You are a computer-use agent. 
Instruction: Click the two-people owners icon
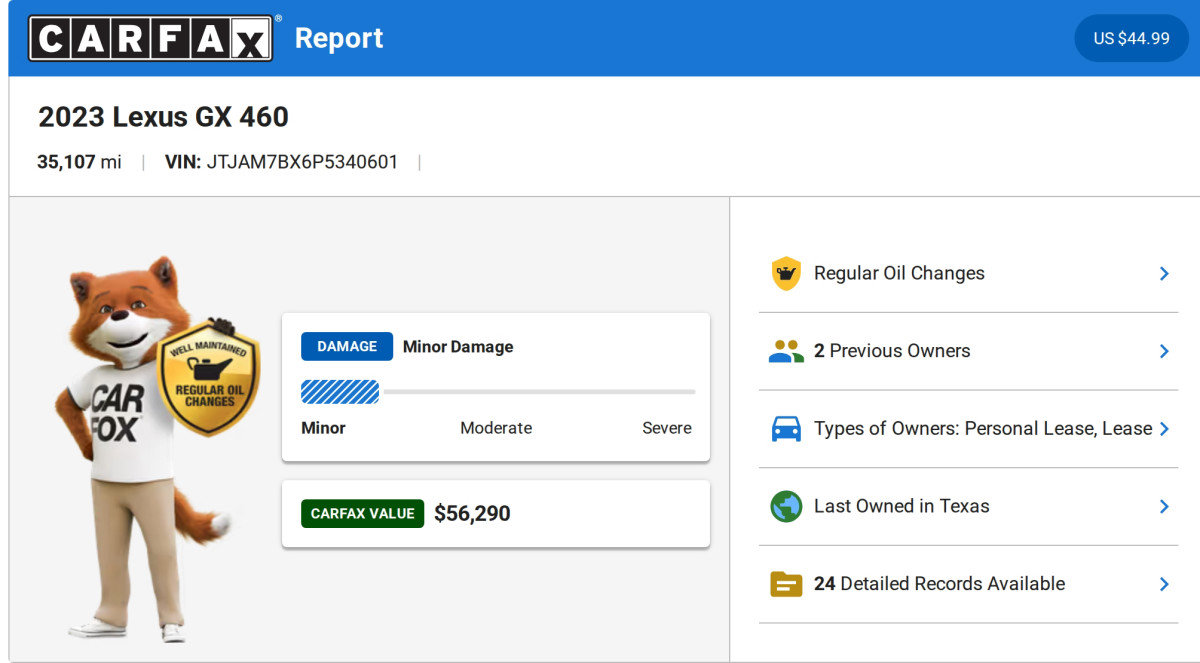(786, 351)
